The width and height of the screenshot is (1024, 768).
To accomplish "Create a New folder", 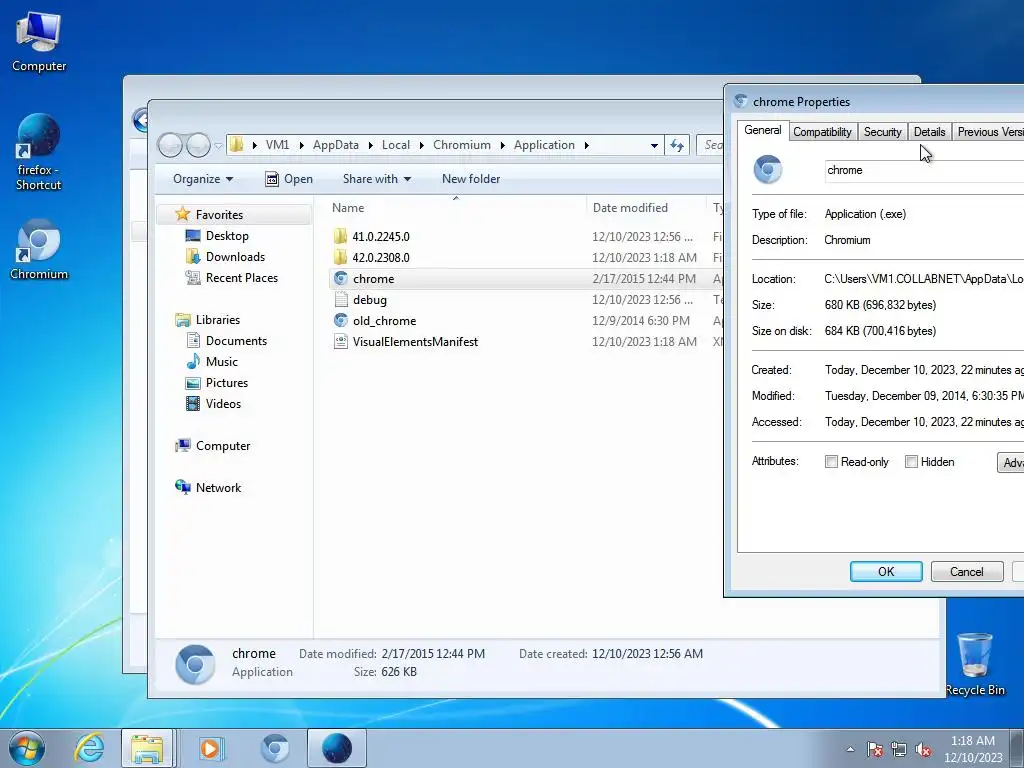I will (471, 179).
